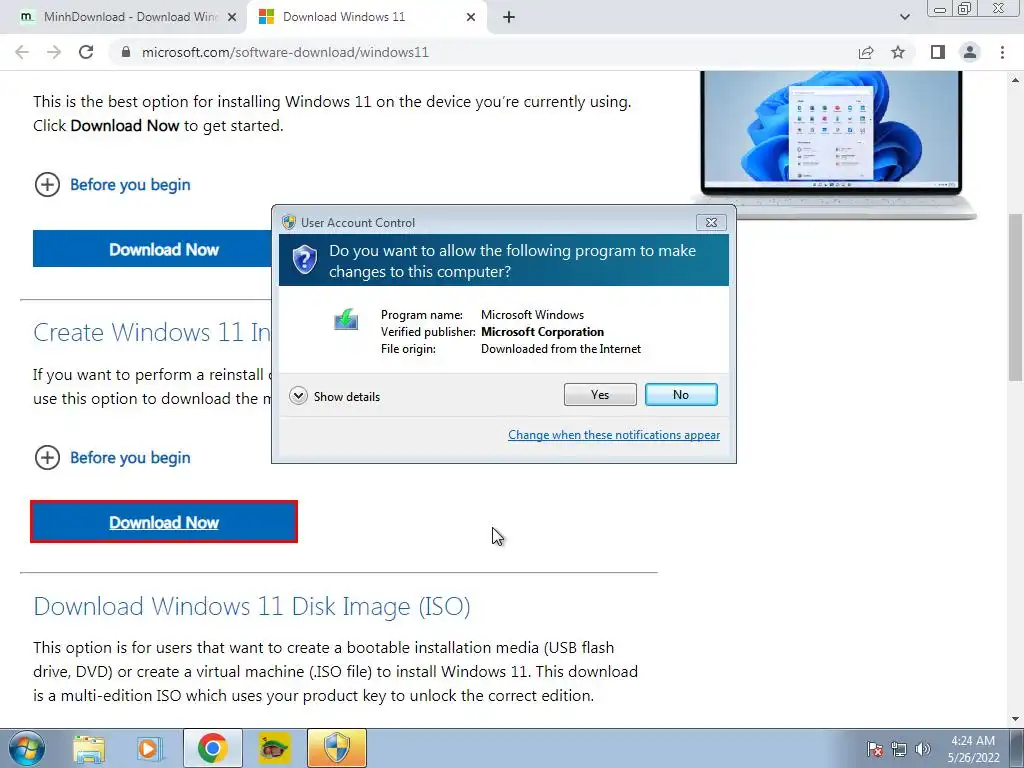
Task: Open the browser side panel icon
Action: [938, 52]
